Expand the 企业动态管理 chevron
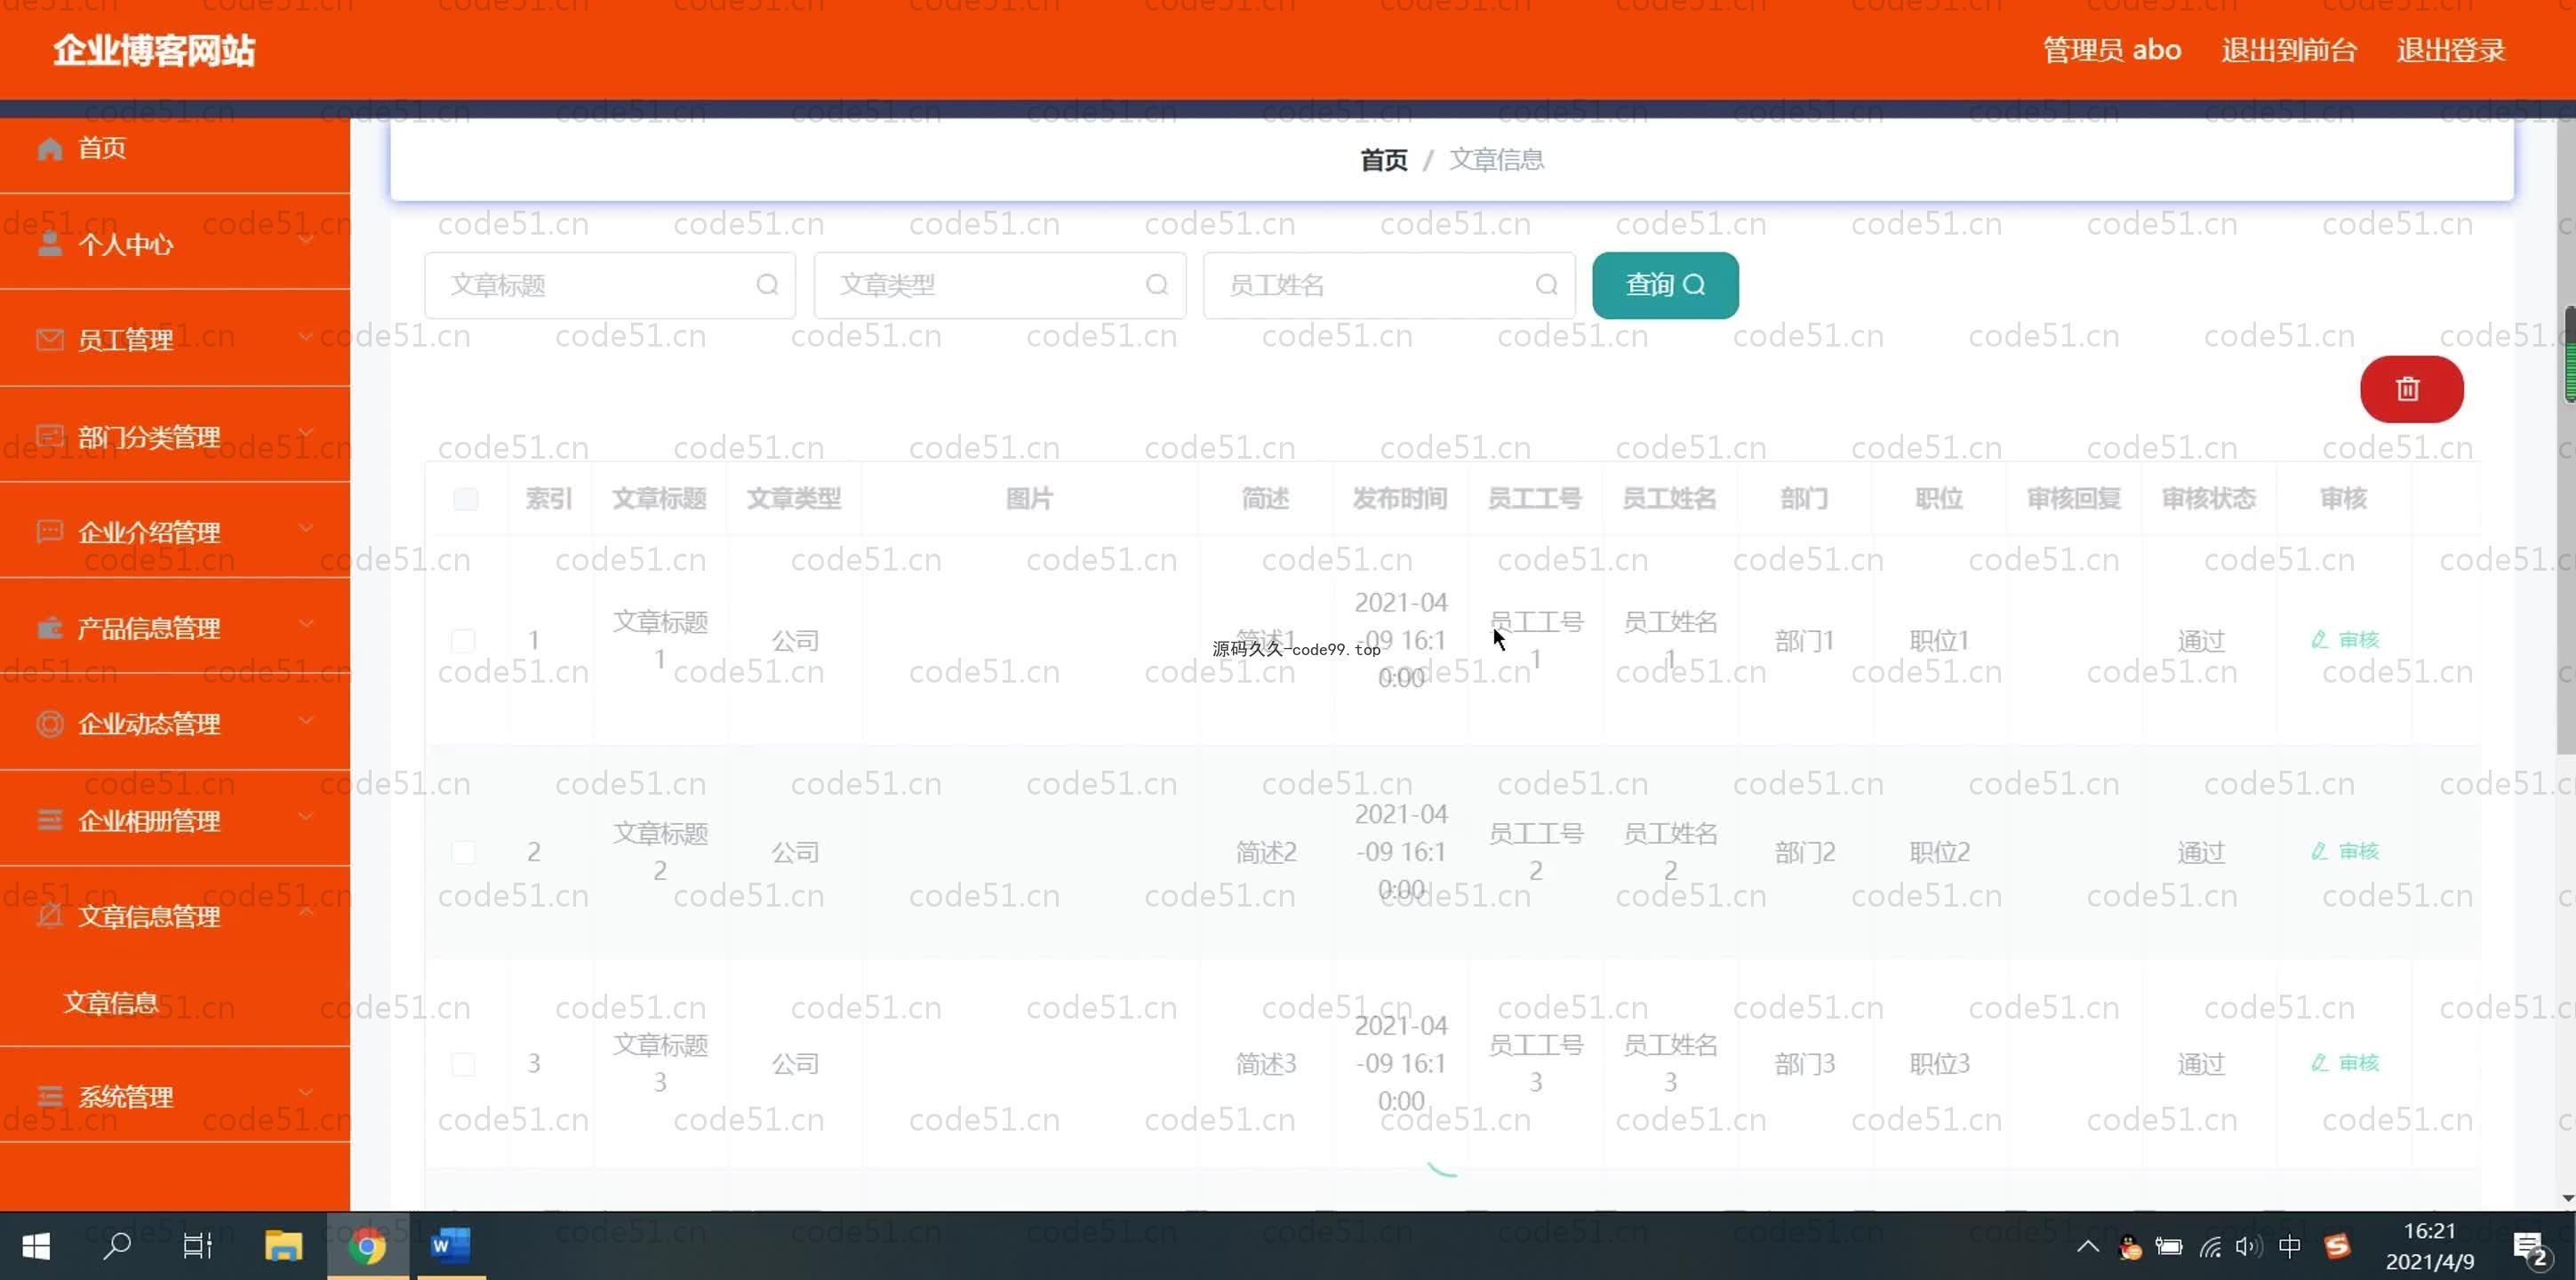The image size is (2576, 1280). [306, 719]
